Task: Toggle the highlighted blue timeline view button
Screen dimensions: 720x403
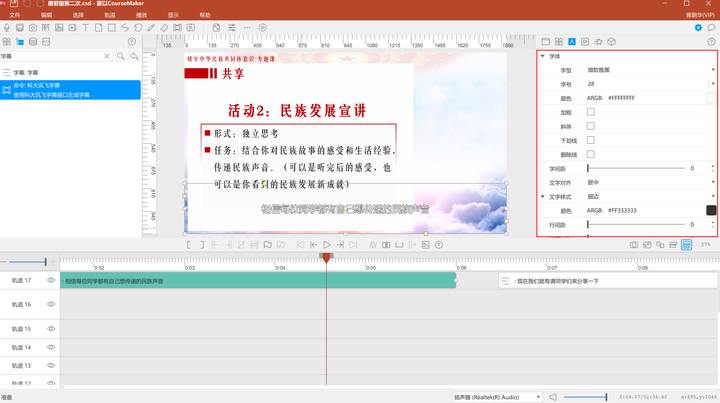Action: [686, 245]
